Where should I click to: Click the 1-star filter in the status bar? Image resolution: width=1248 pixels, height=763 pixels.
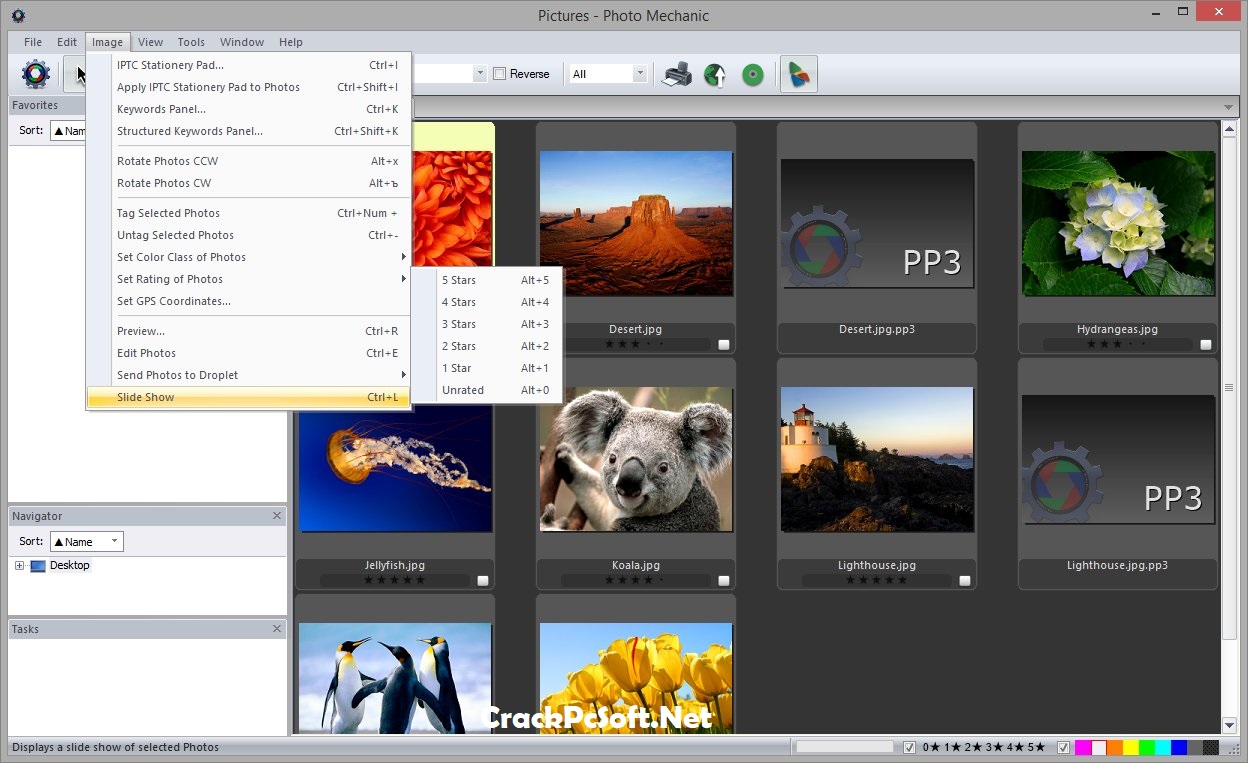click(x=952, y=747)
